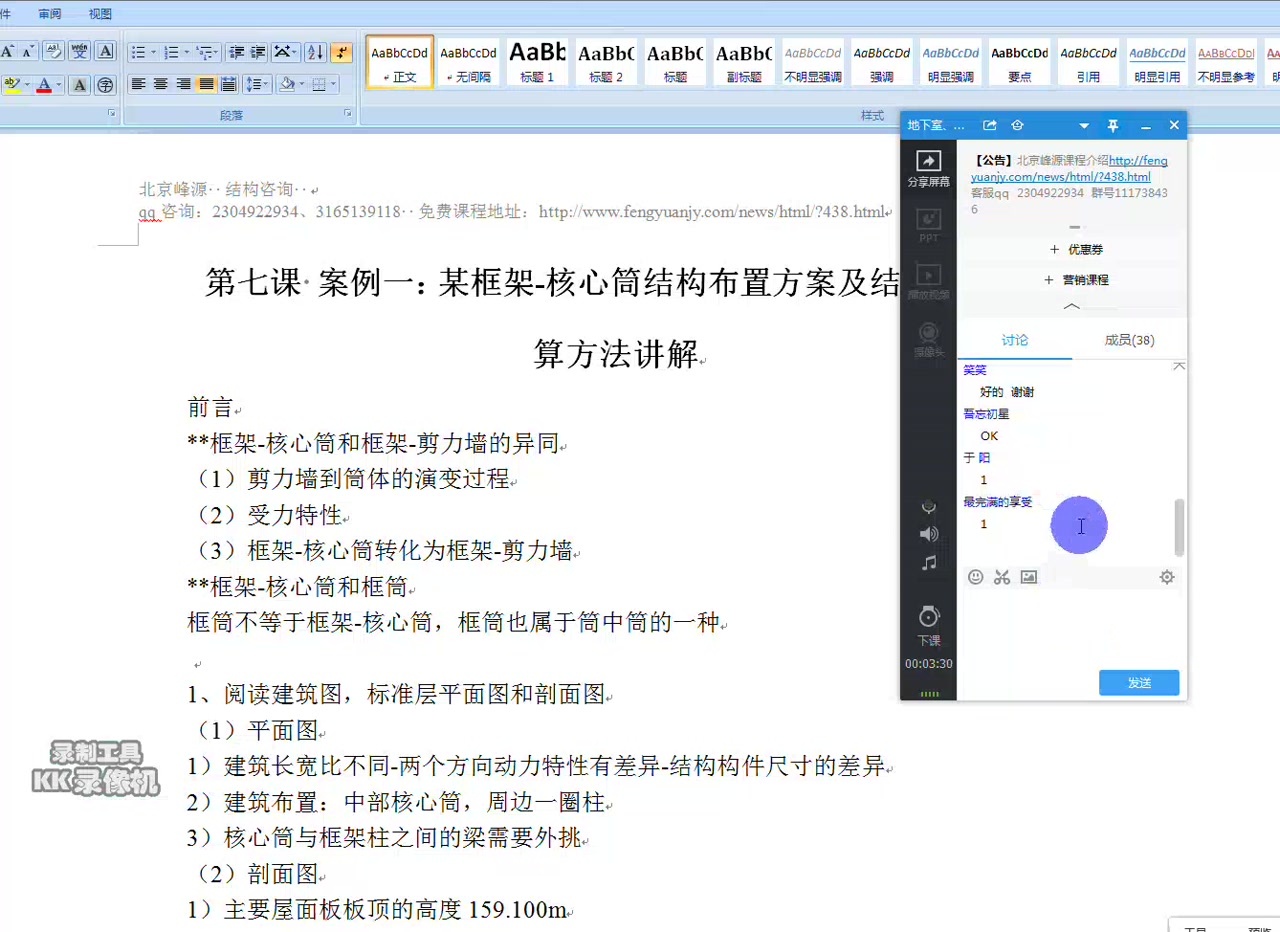Toggle character shading (gray A)

click(x=80, y=85)
